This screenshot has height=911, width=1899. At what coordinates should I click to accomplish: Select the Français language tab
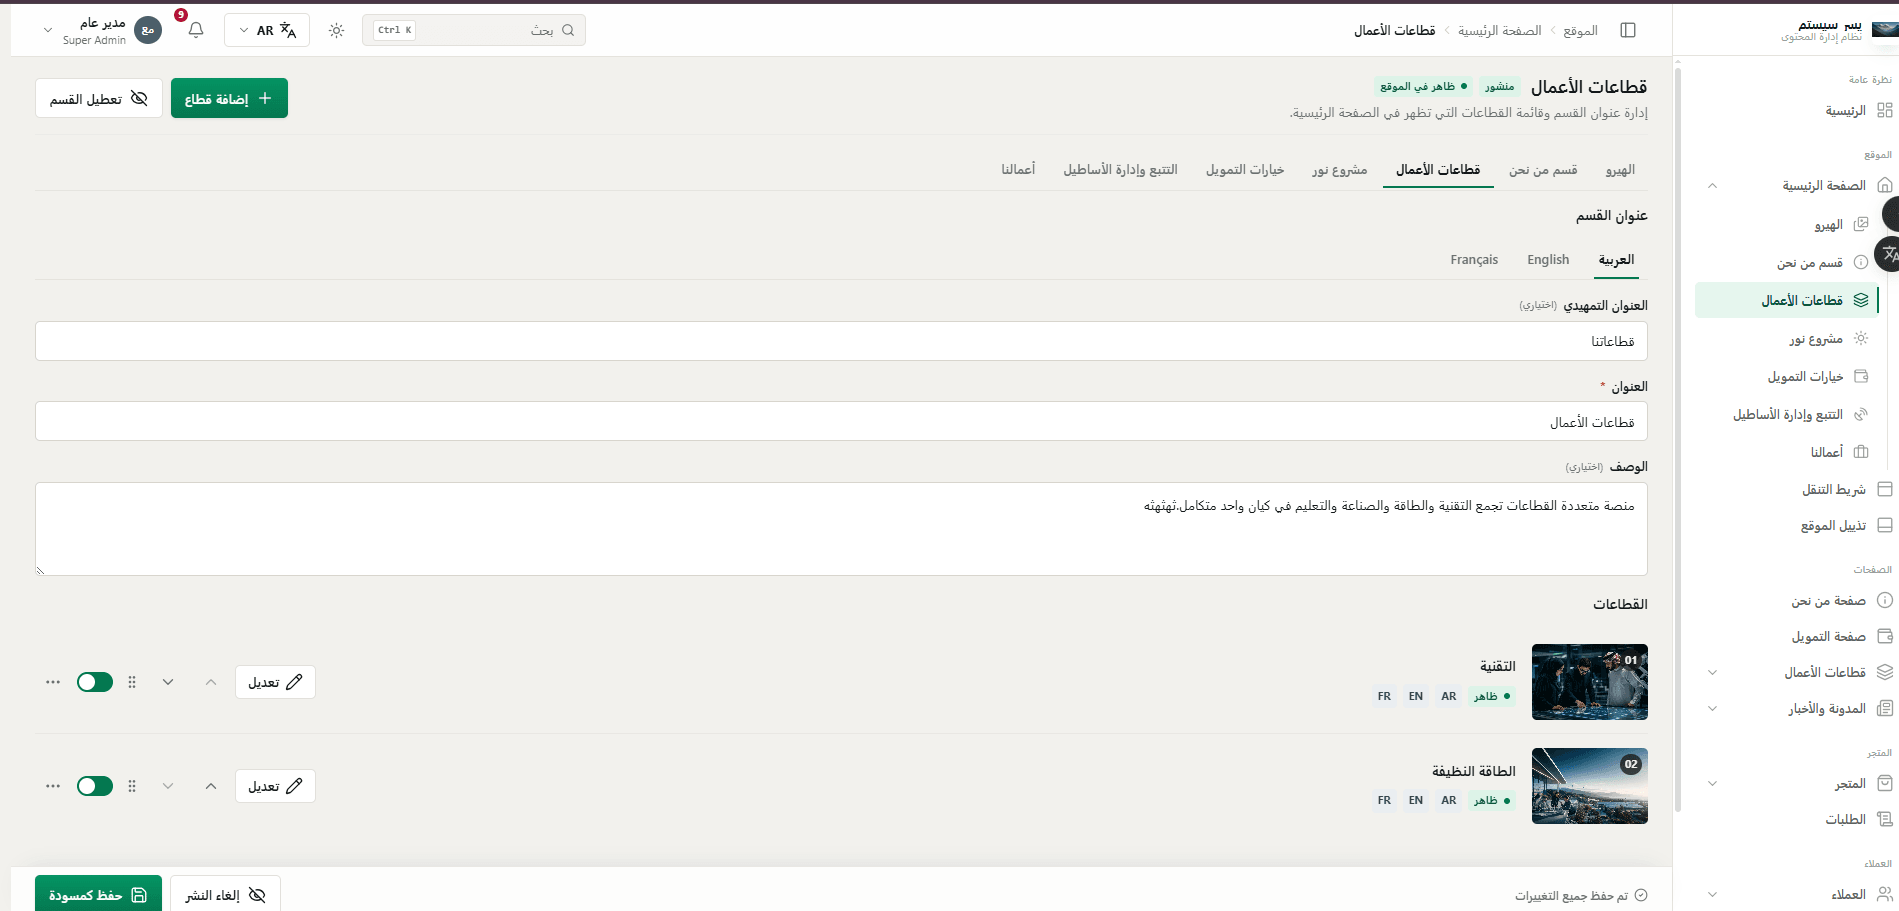[x=1474, y=260]
